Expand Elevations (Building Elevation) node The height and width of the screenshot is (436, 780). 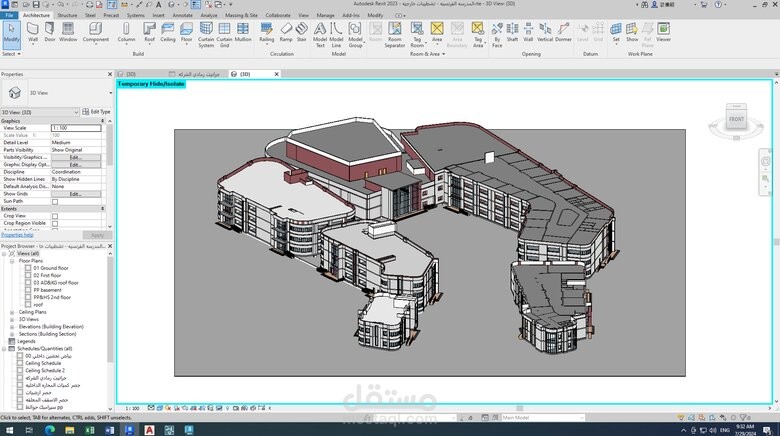click(12, 327)
